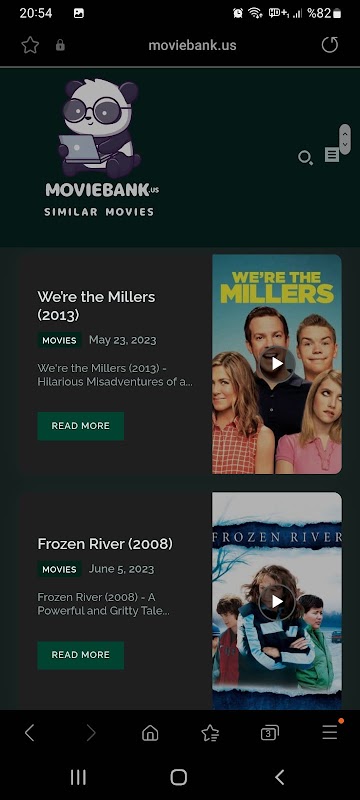
Task: Click the scroll handle with up/down arrows
Action: (345, 139)
